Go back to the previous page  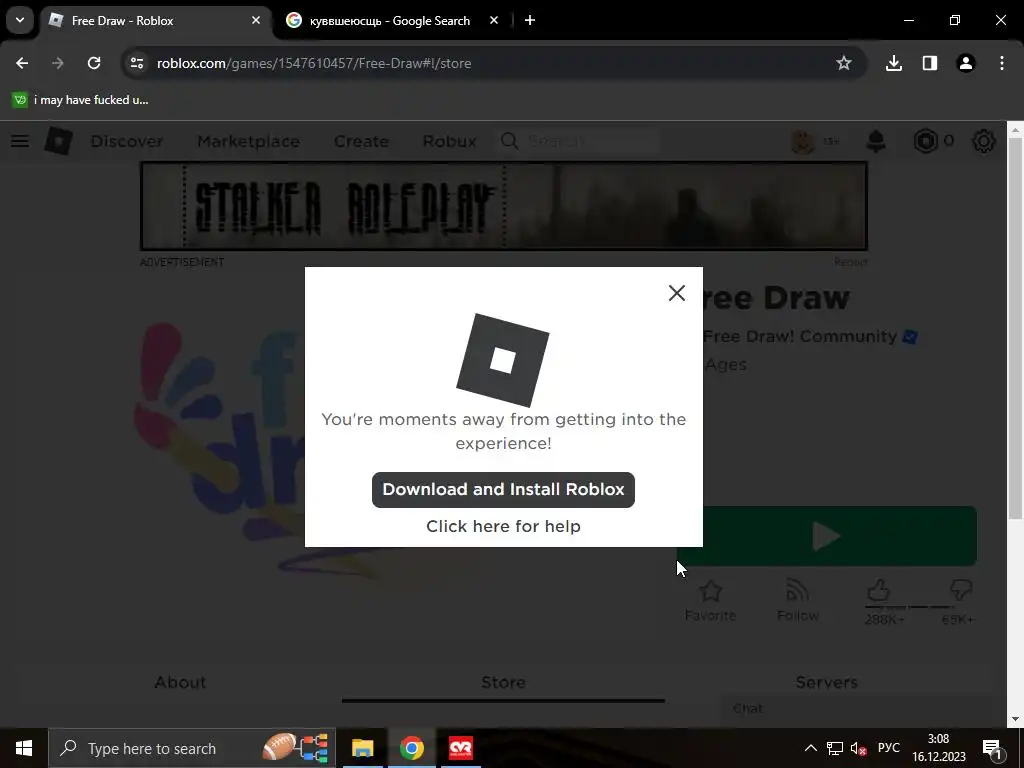pyautogui.click(x=22, y=63)
